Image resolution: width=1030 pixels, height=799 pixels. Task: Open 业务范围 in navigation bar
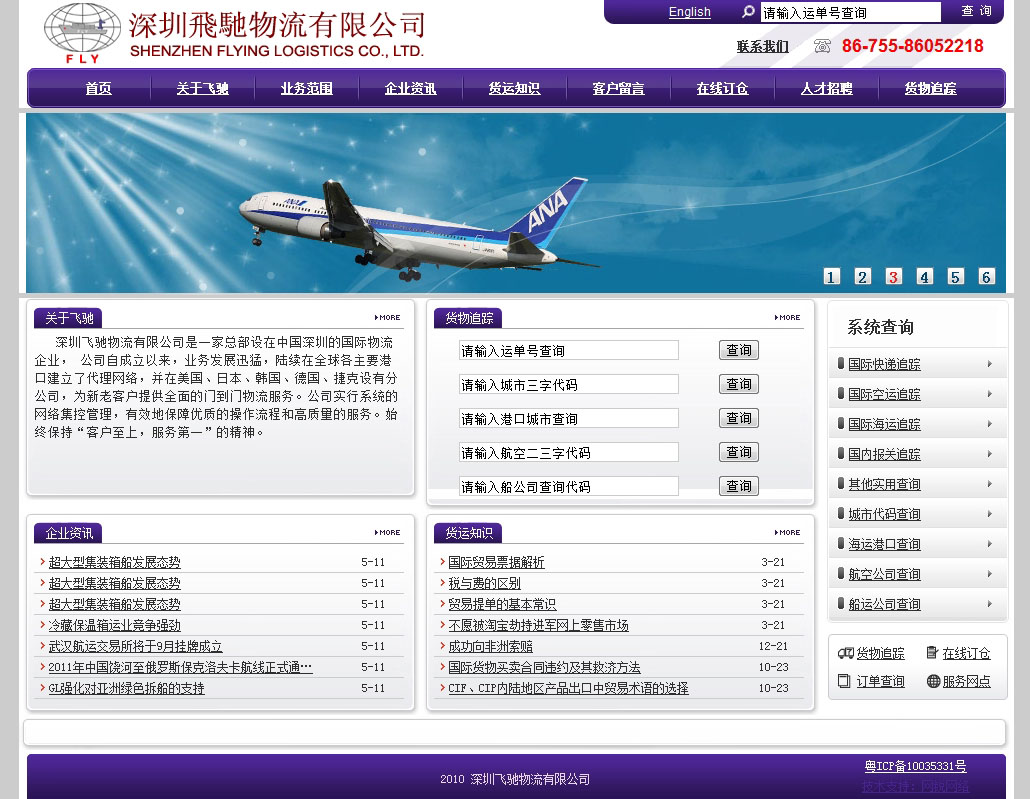point(306,89)
